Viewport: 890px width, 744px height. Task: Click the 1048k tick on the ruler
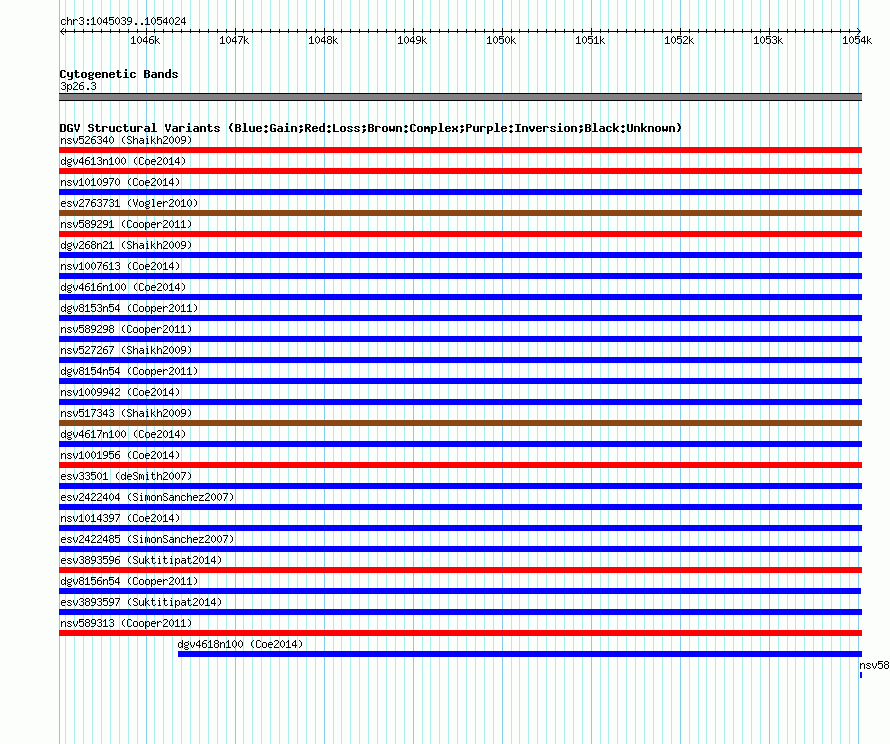(323, 40)
